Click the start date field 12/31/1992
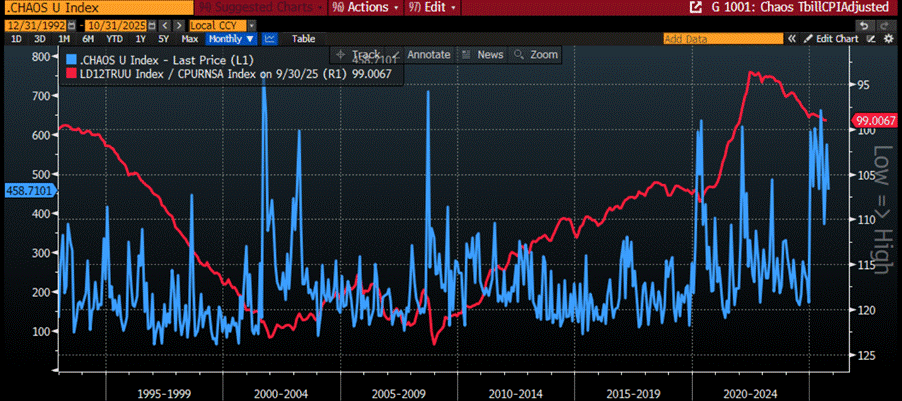 click(36, 26)
